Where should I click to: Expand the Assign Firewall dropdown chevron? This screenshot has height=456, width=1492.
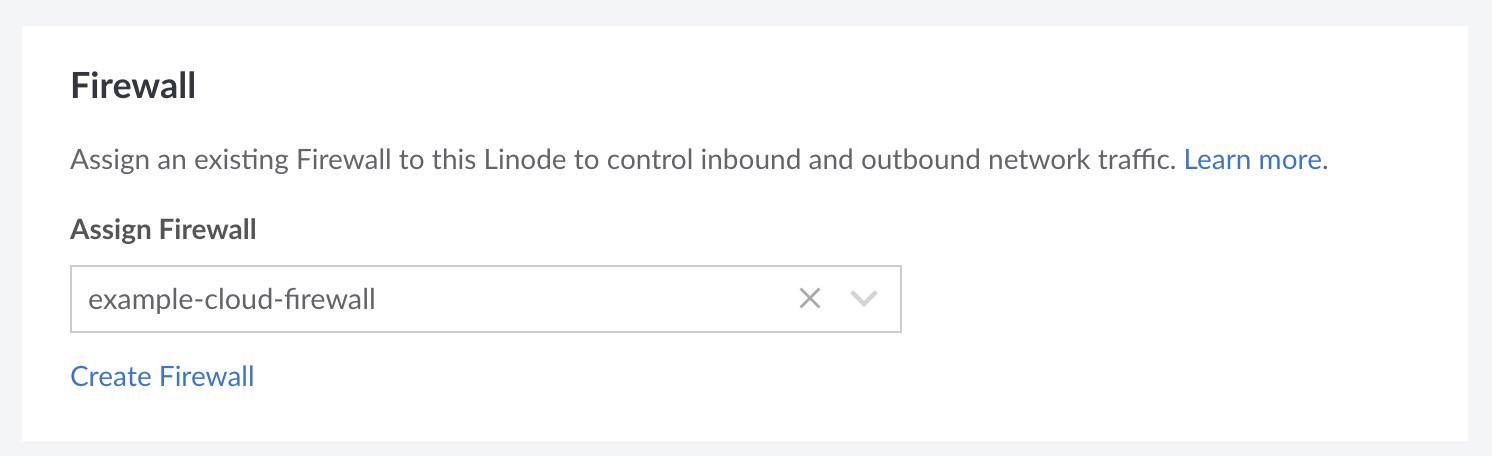[863, 298]
